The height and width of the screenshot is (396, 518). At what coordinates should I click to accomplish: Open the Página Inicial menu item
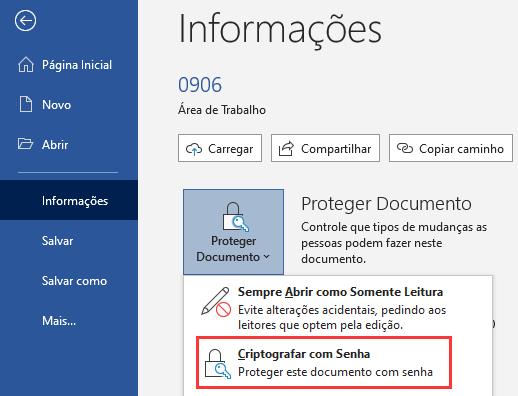69,65
